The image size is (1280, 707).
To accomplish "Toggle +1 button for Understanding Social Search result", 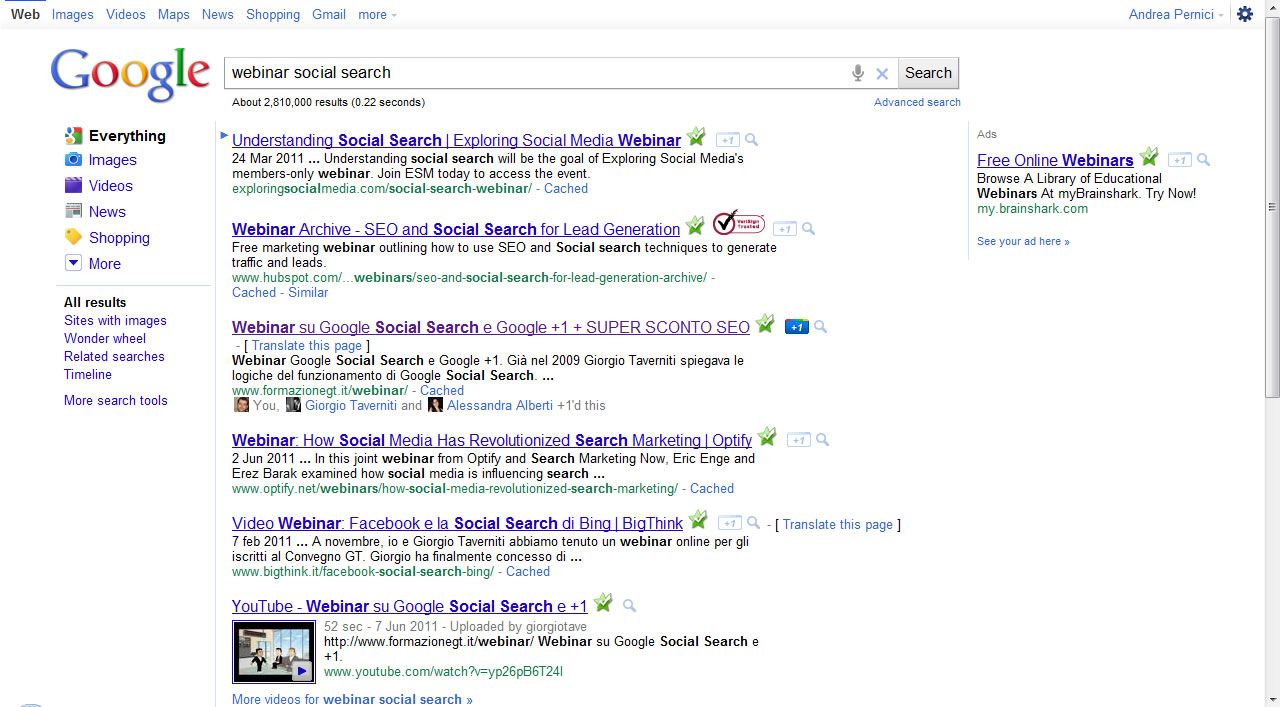I will (728, 140).
